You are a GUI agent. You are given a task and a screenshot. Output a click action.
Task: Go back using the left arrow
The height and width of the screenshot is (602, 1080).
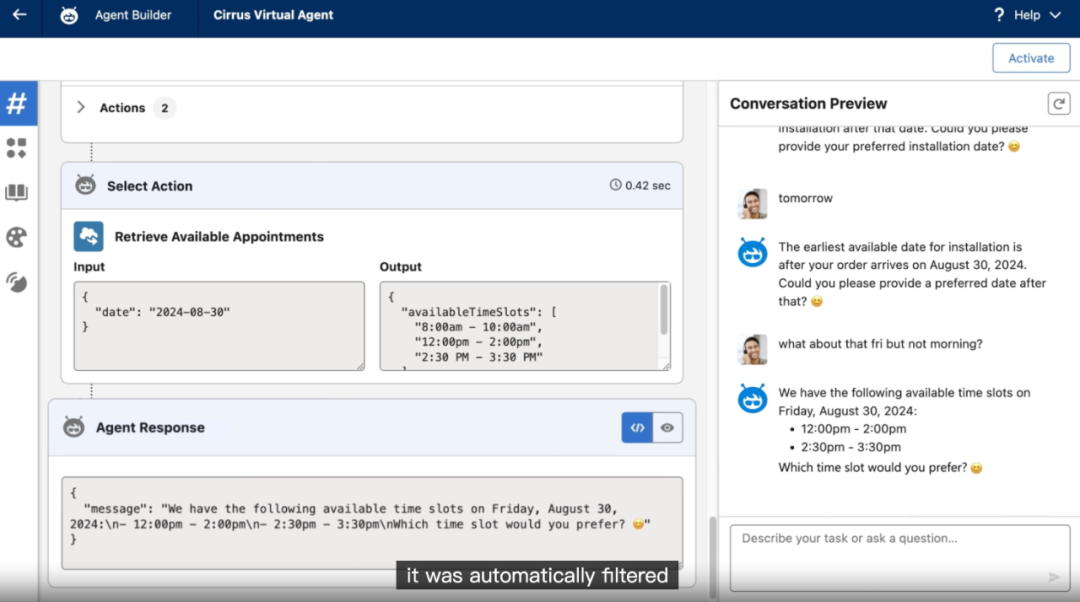[x=19, y=14]
